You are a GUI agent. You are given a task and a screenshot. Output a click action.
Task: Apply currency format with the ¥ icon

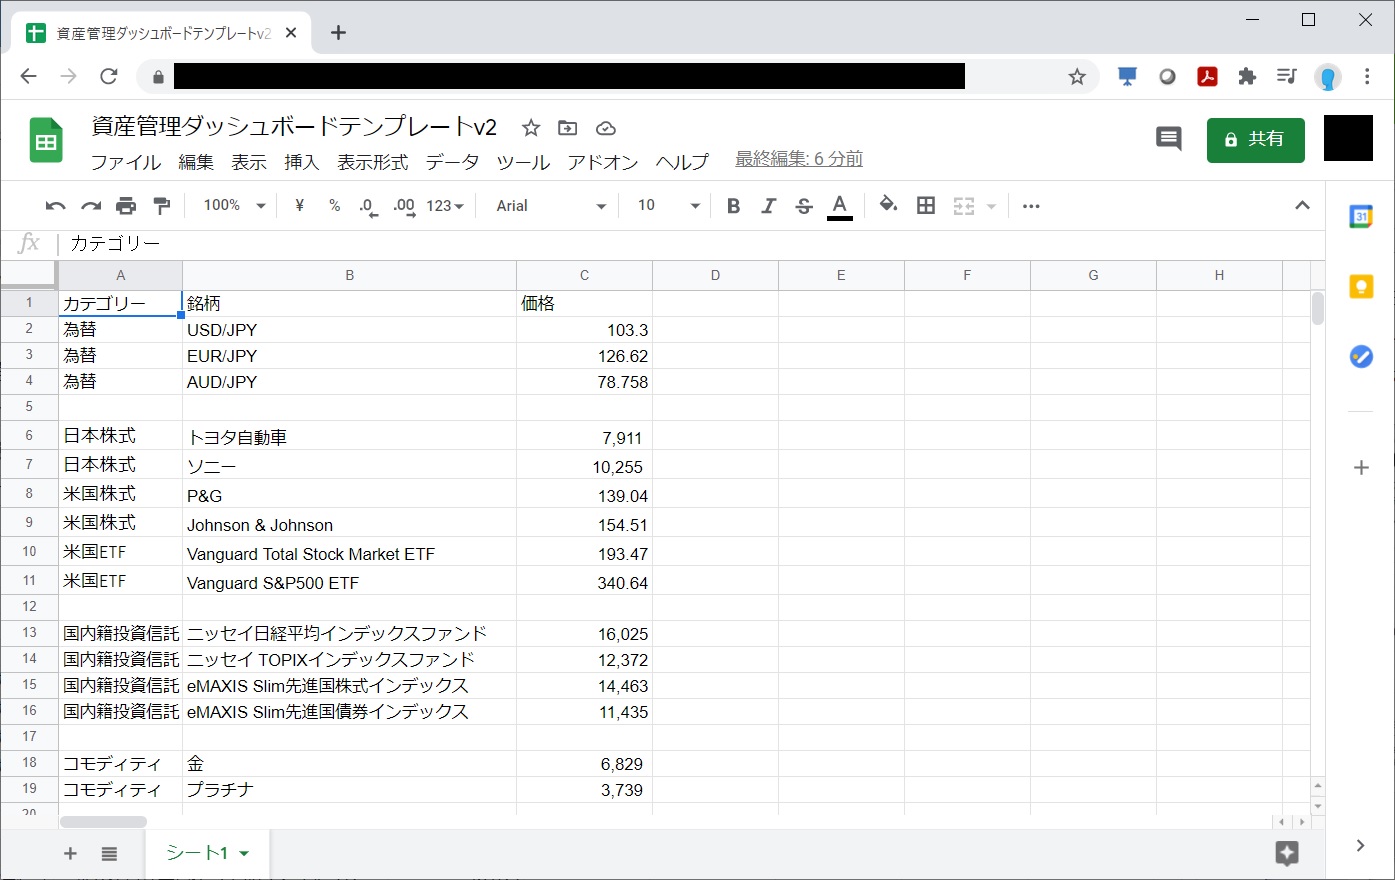tap(298, 205)
